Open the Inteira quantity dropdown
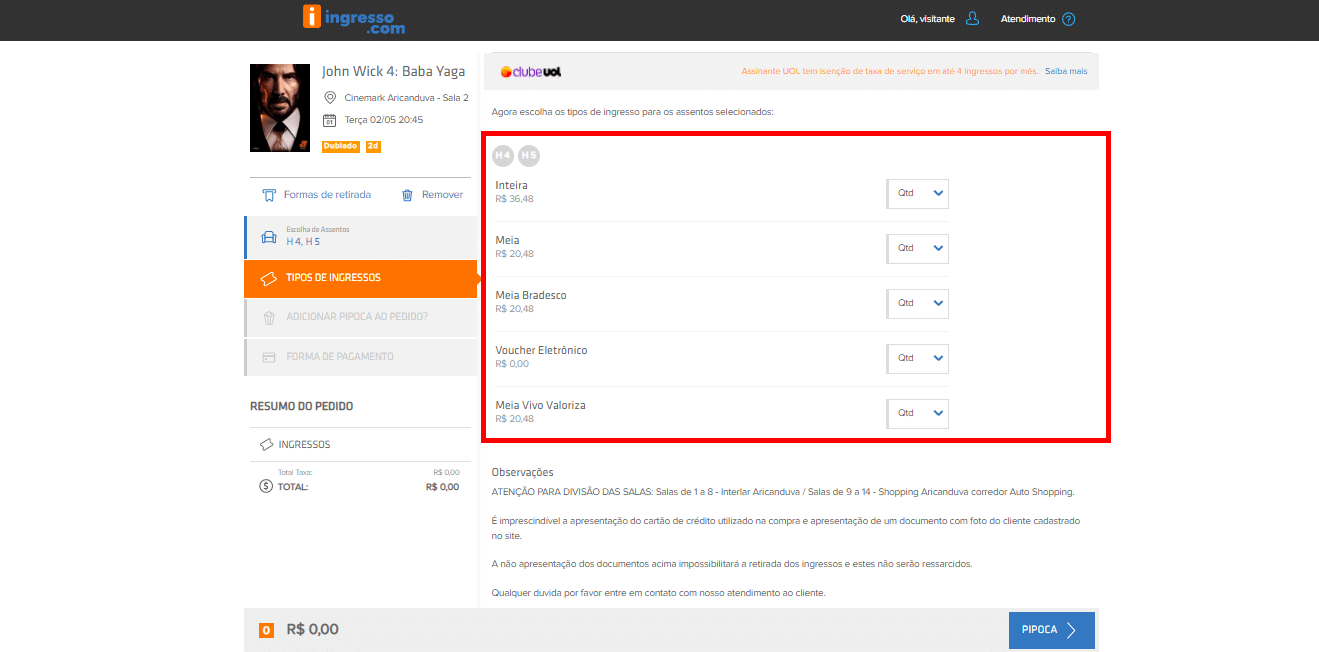Viewport: 1319px width, 652px height. coord(917,194)
